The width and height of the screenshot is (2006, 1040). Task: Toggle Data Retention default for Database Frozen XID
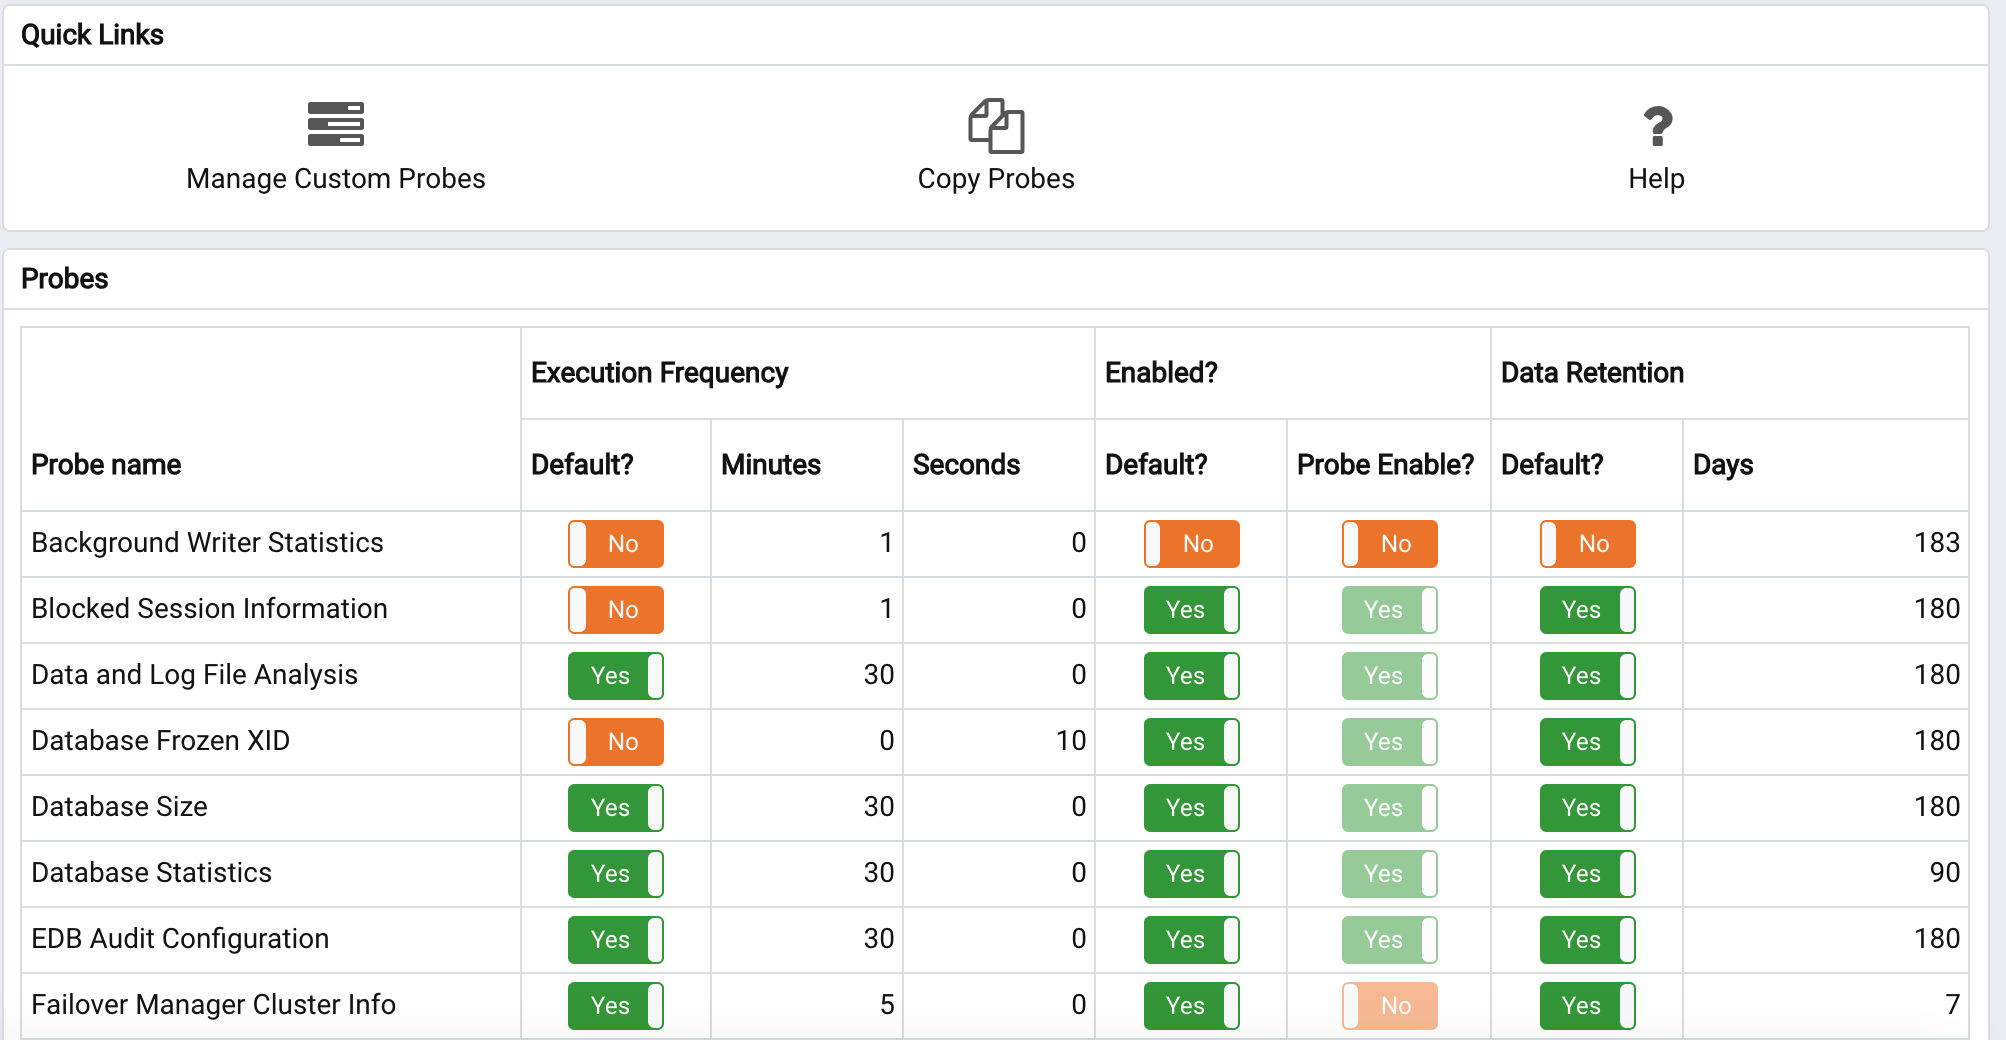tap(1588, 742)
